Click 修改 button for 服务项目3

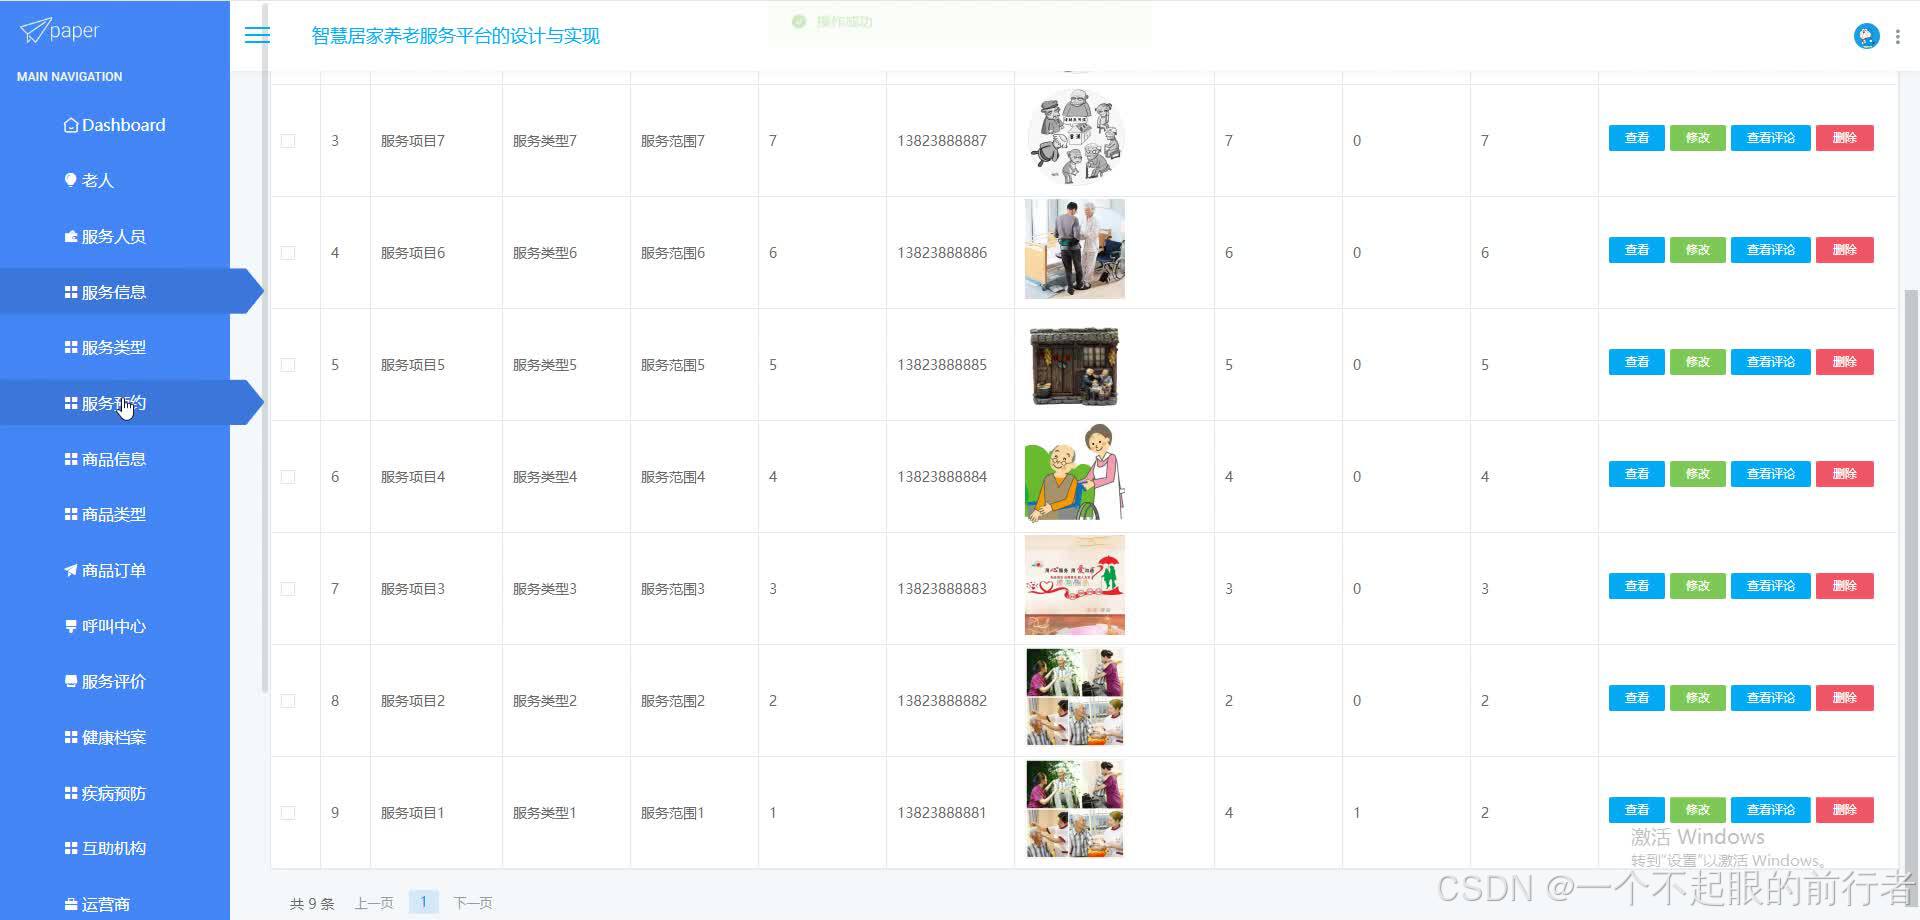tap(1697, 586)
